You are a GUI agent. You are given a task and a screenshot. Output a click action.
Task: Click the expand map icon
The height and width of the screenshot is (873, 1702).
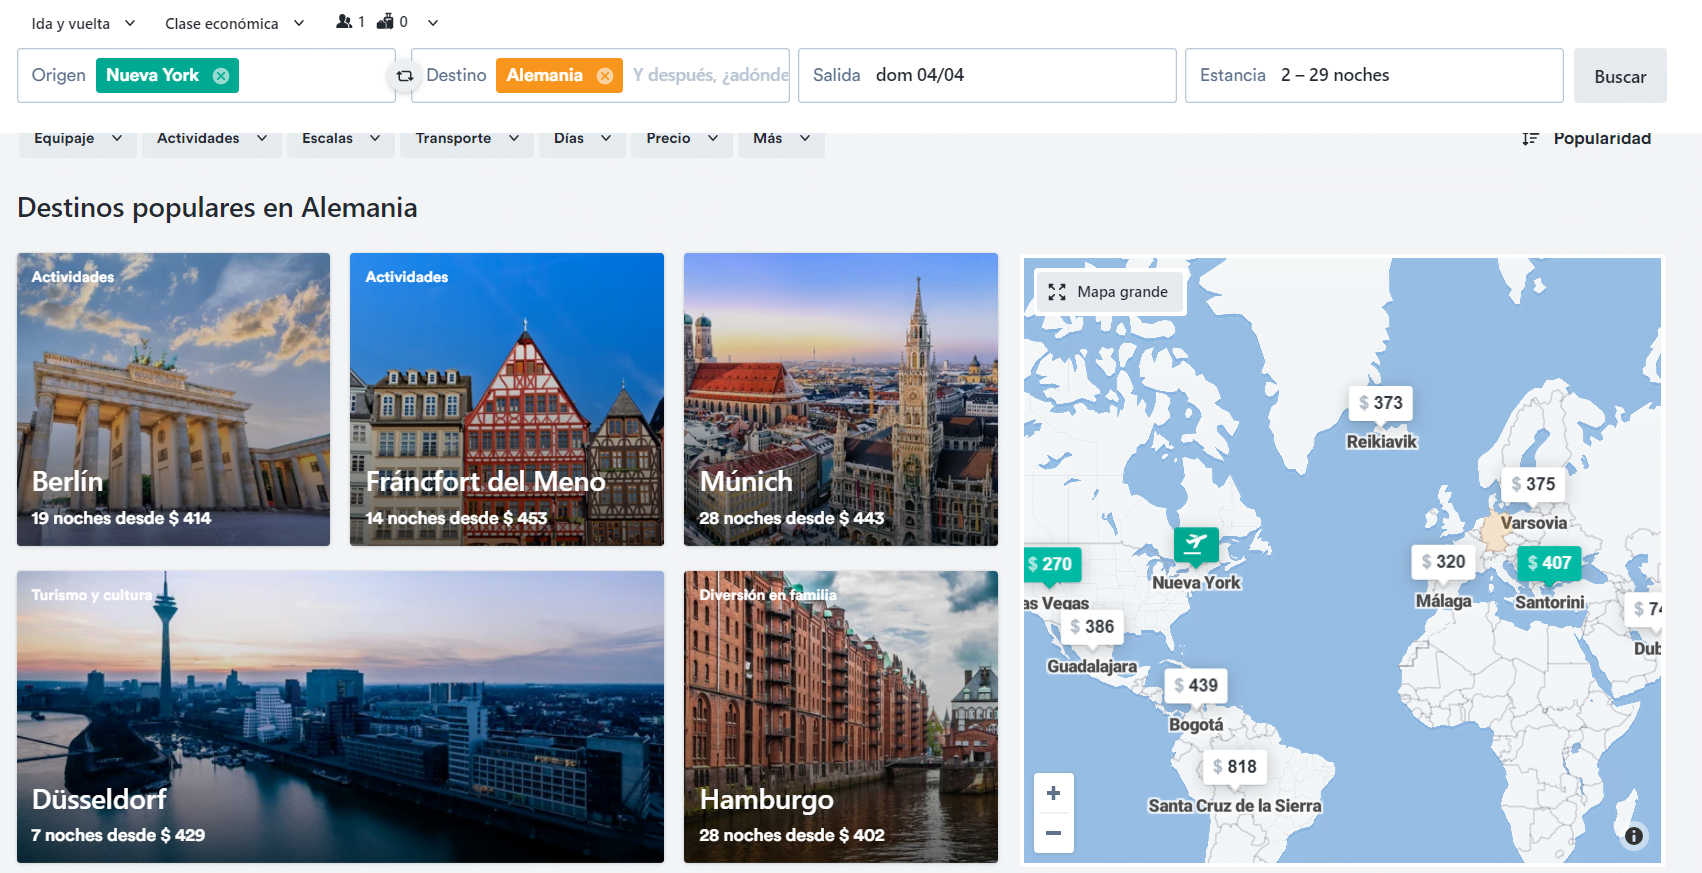[1057, 292]
